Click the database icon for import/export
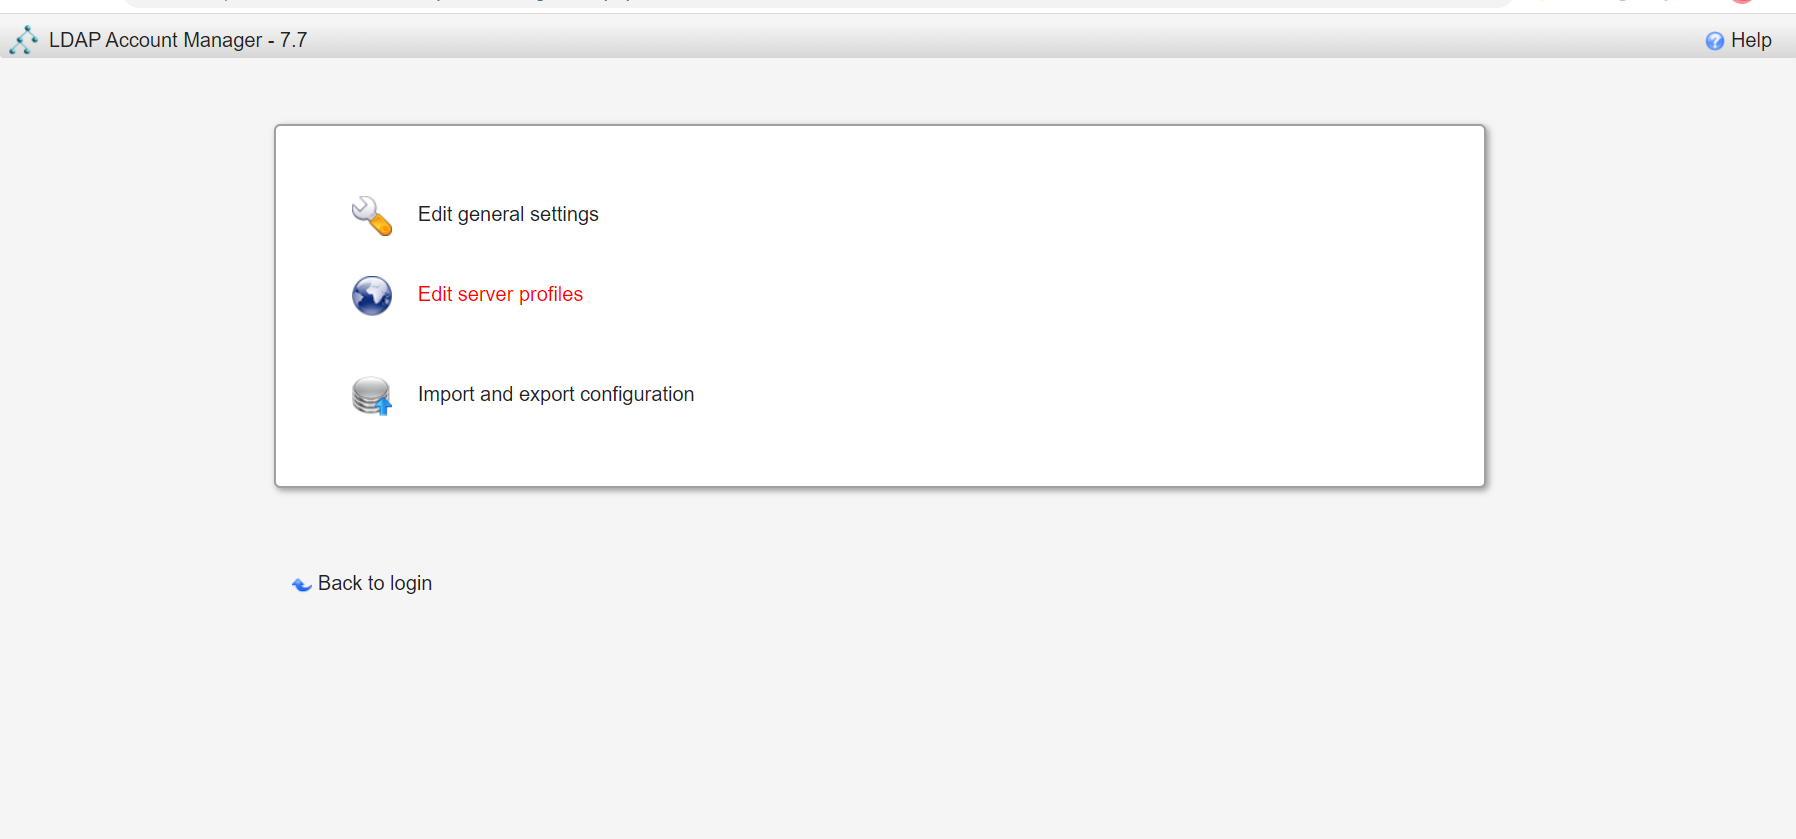 click(x=372, y=395)
